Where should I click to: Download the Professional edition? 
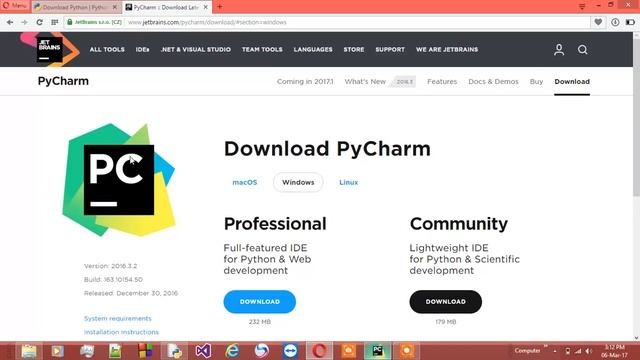pyautogui.click(x=260, y=302)
